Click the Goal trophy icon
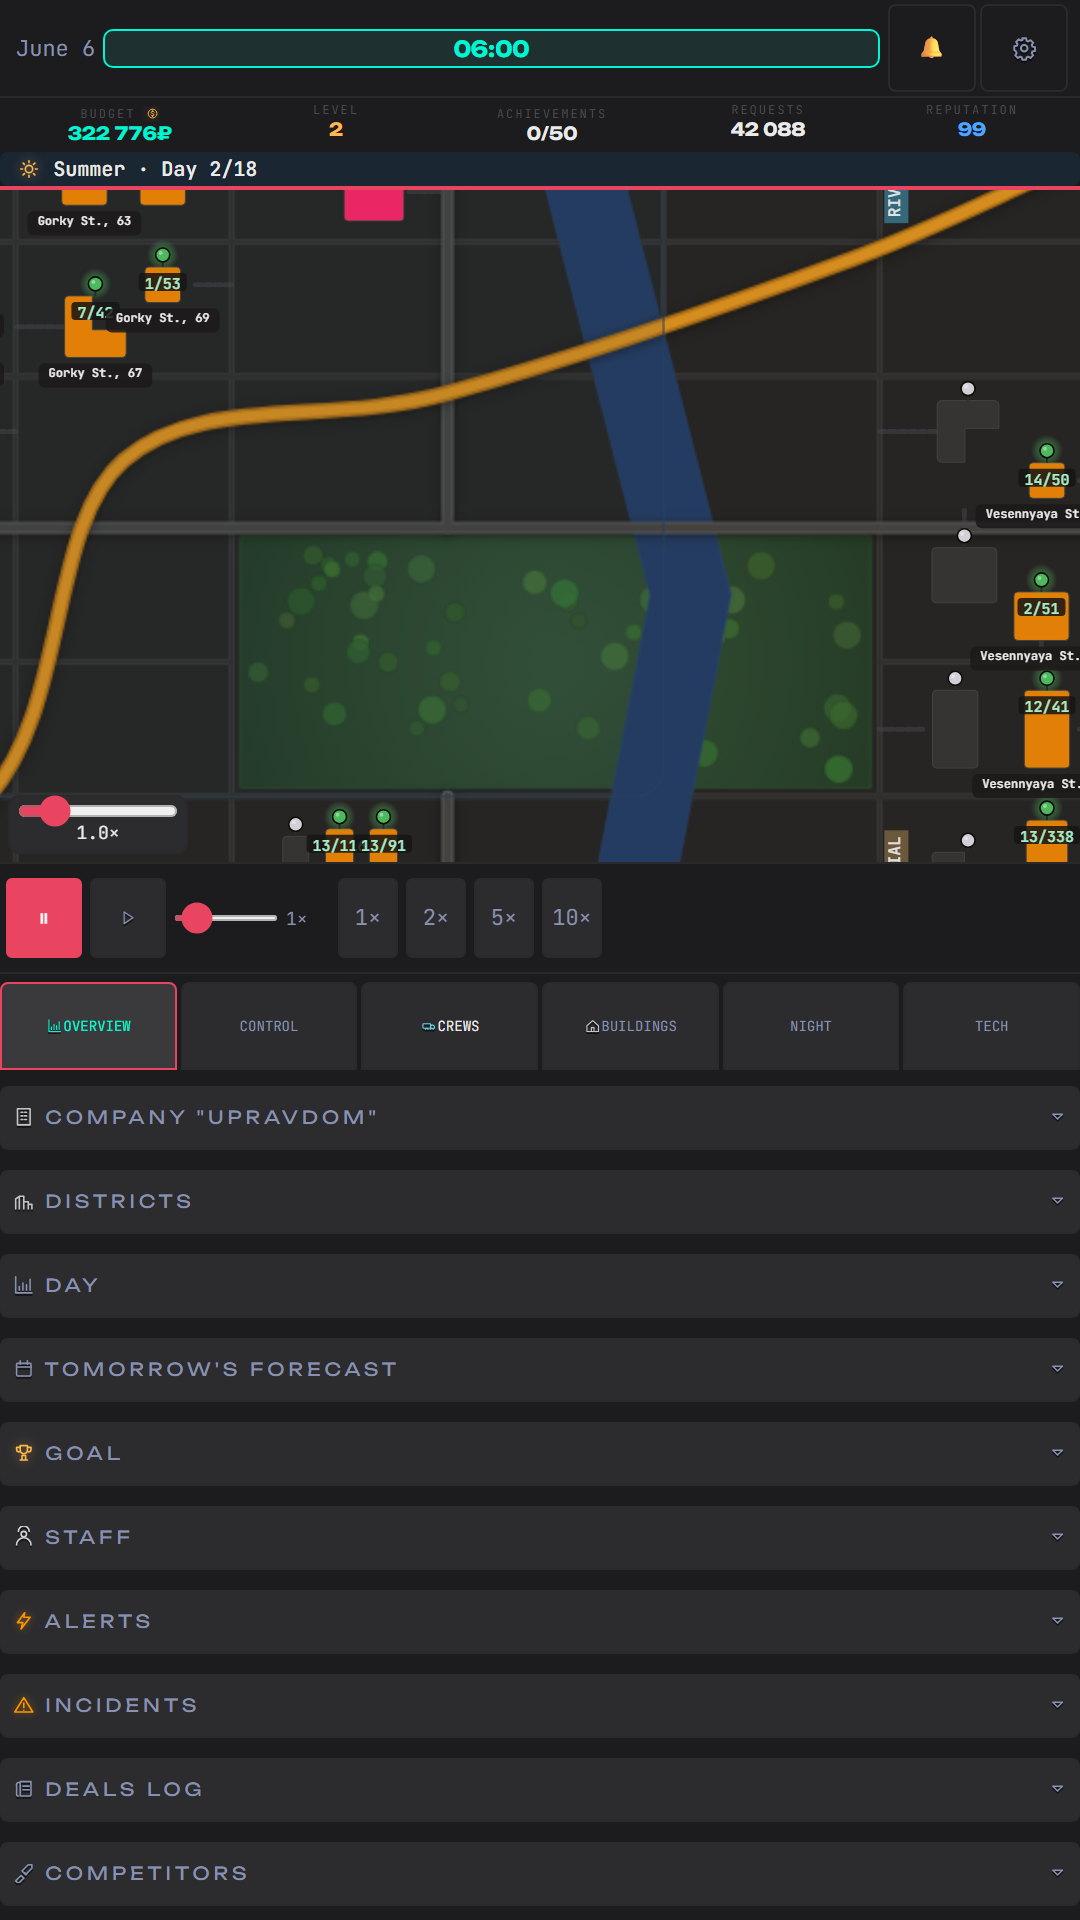Viewport: 1080px width, 1920px height. 24,1453
